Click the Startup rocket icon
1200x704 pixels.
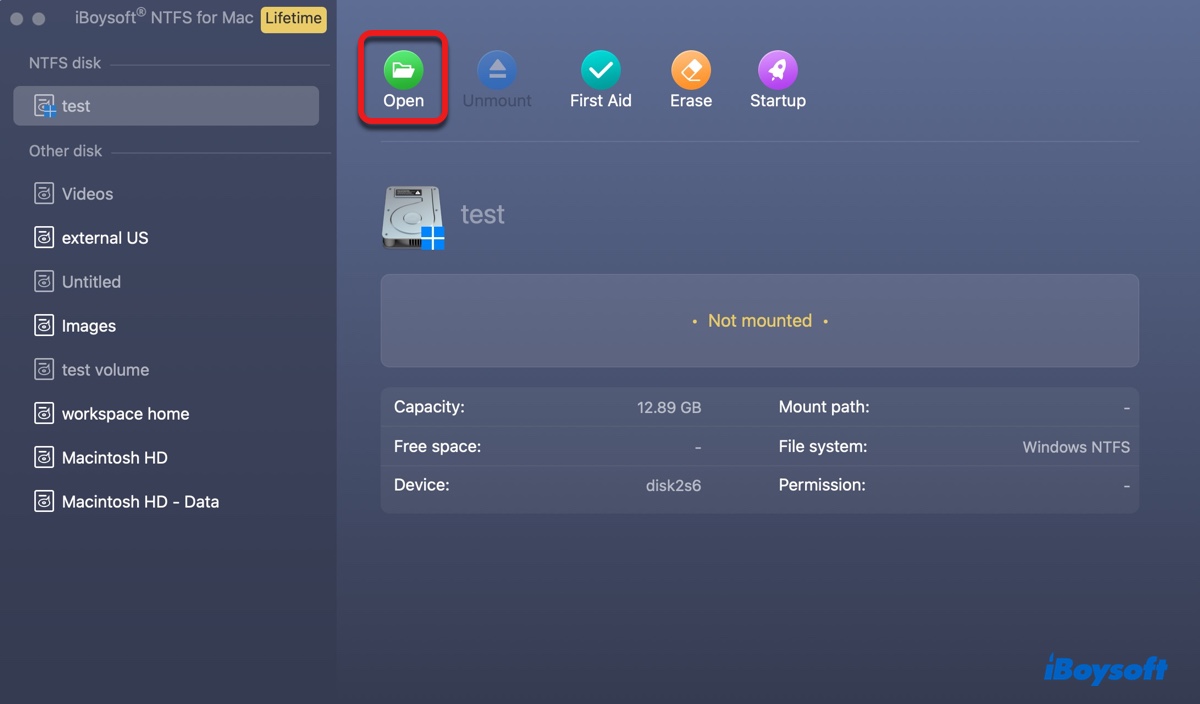pyautogui.click(x=777, y=79)
